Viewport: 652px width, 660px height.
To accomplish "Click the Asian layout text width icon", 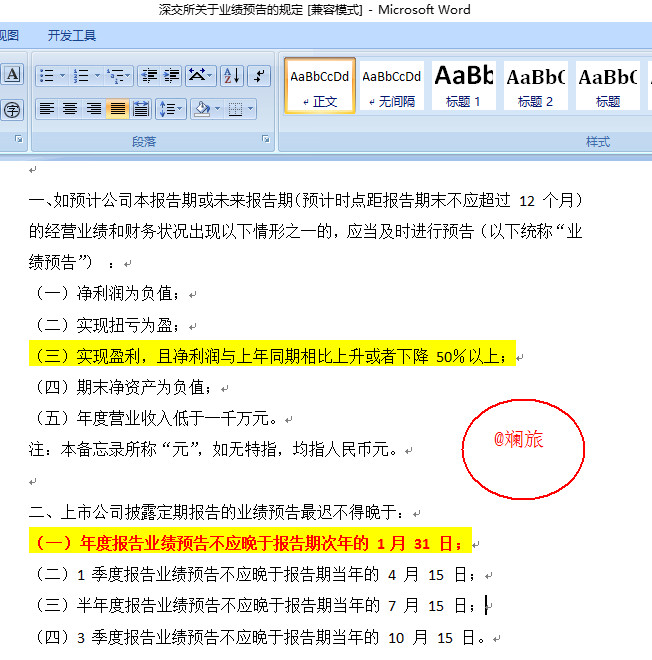I will click(197, 76).
